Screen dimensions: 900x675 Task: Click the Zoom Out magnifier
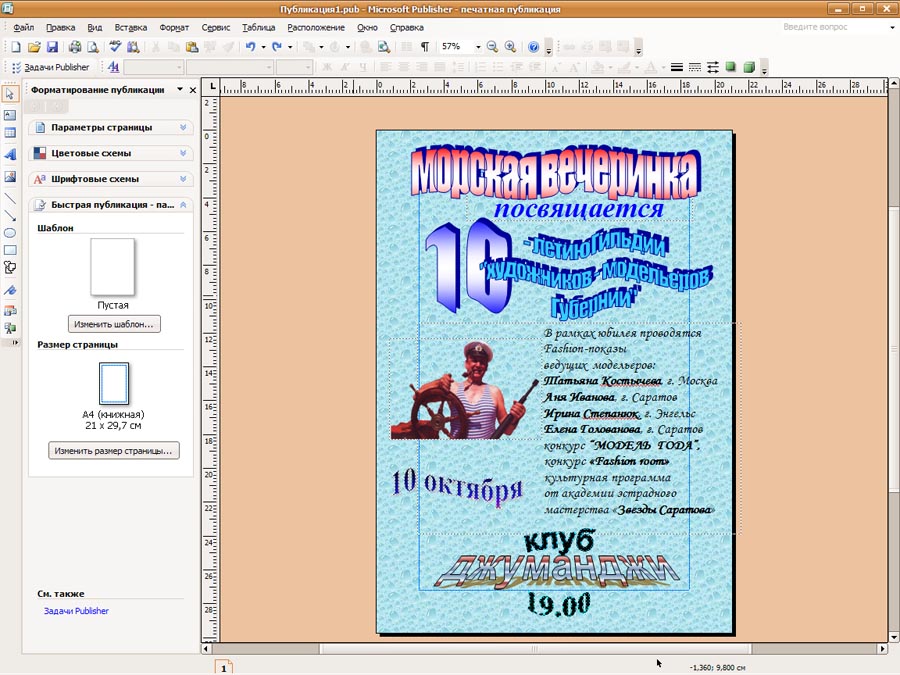[492, 47]
